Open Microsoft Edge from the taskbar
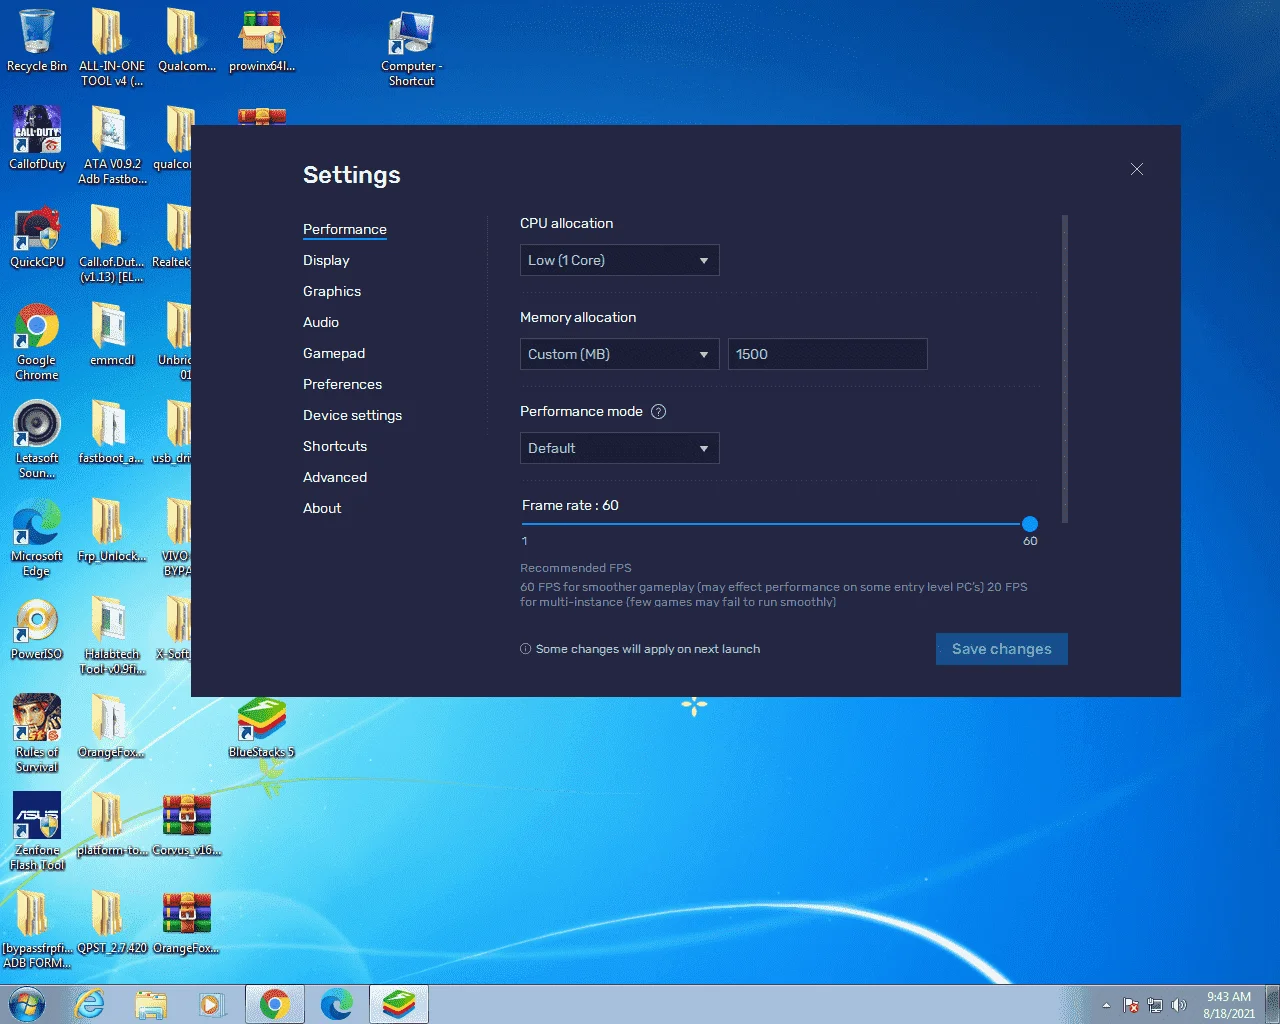The width and height of the screenshot is (1280, 1024). (337, 1004)
